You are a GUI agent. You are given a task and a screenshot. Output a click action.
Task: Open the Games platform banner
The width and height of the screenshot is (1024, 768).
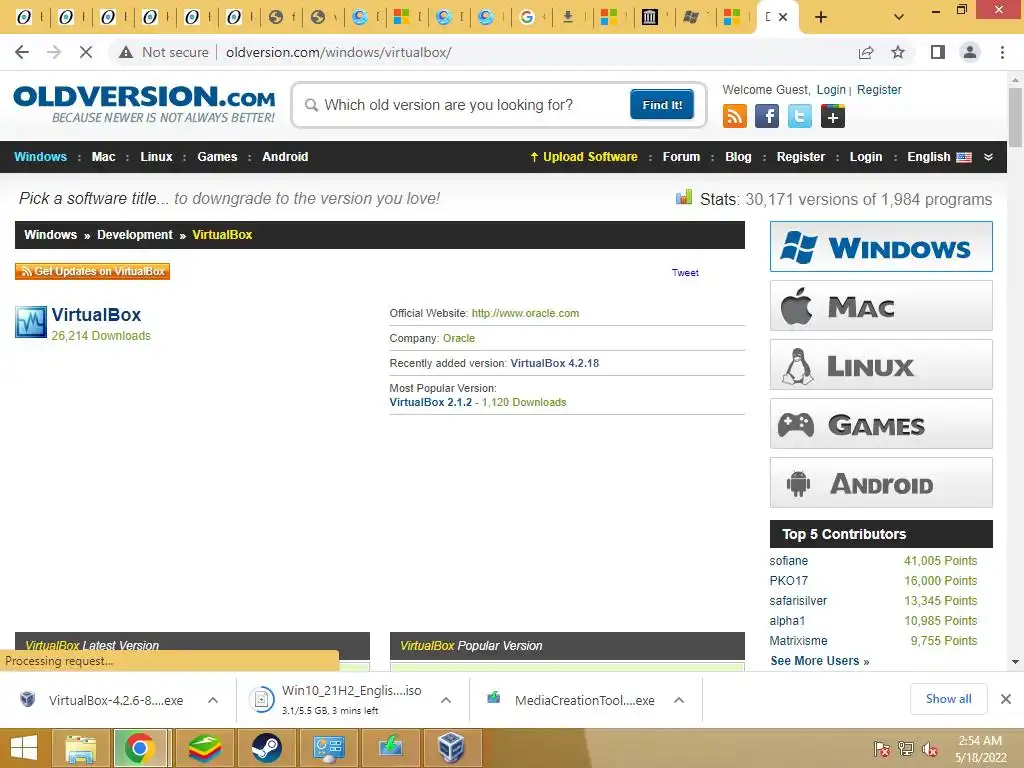point(881,424)
